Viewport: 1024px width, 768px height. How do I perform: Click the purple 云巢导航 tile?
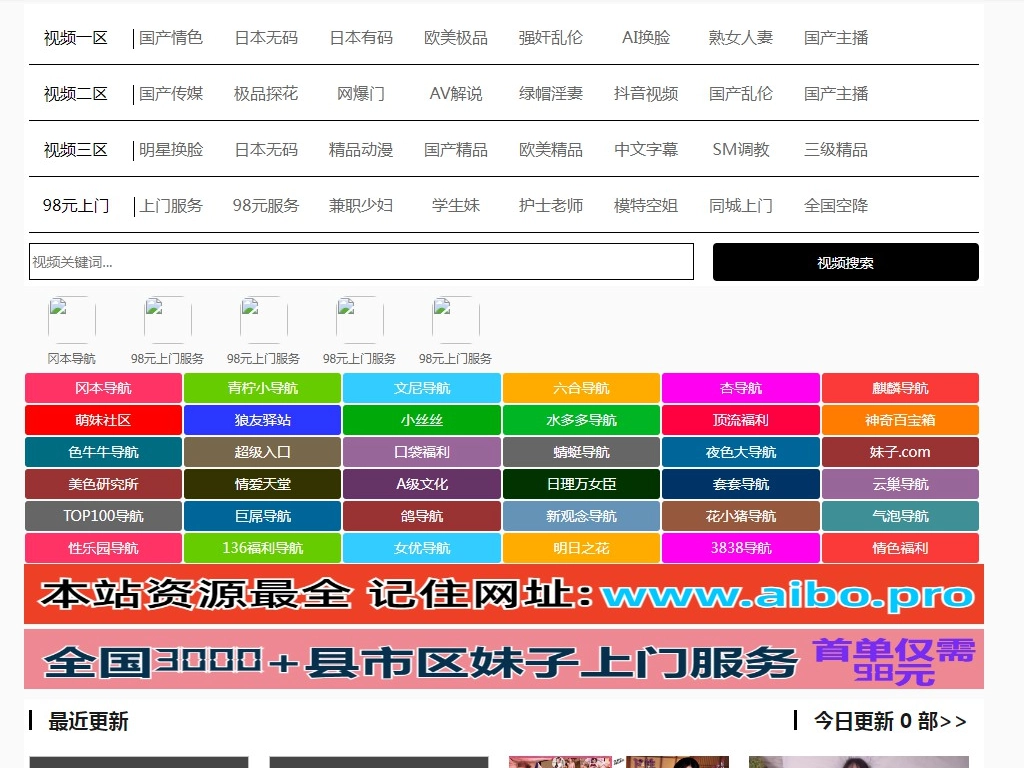click(900, 484)
